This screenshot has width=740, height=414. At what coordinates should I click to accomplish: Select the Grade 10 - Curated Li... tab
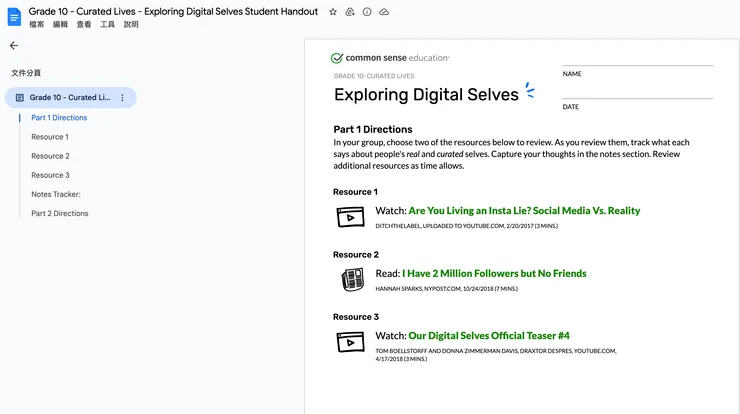(71, 98)
